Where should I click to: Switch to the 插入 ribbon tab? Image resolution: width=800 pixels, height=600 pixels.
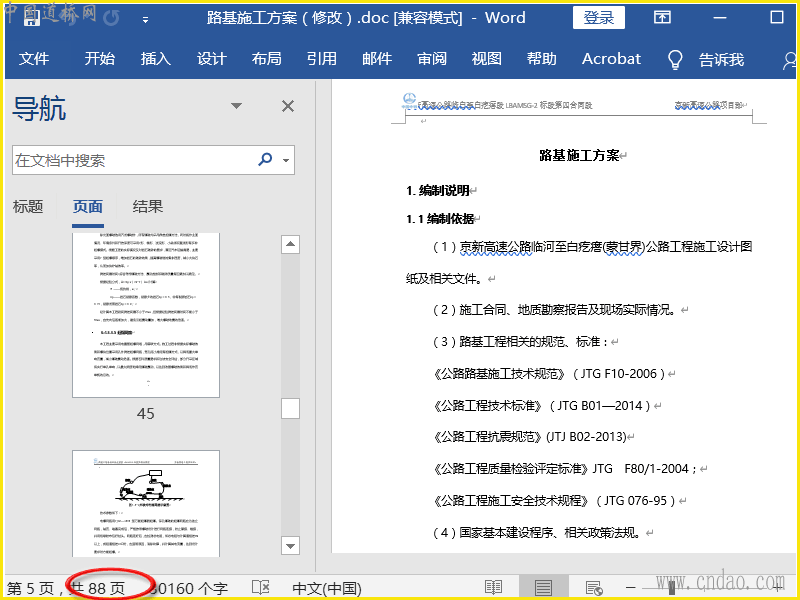[x=156, y=59]
